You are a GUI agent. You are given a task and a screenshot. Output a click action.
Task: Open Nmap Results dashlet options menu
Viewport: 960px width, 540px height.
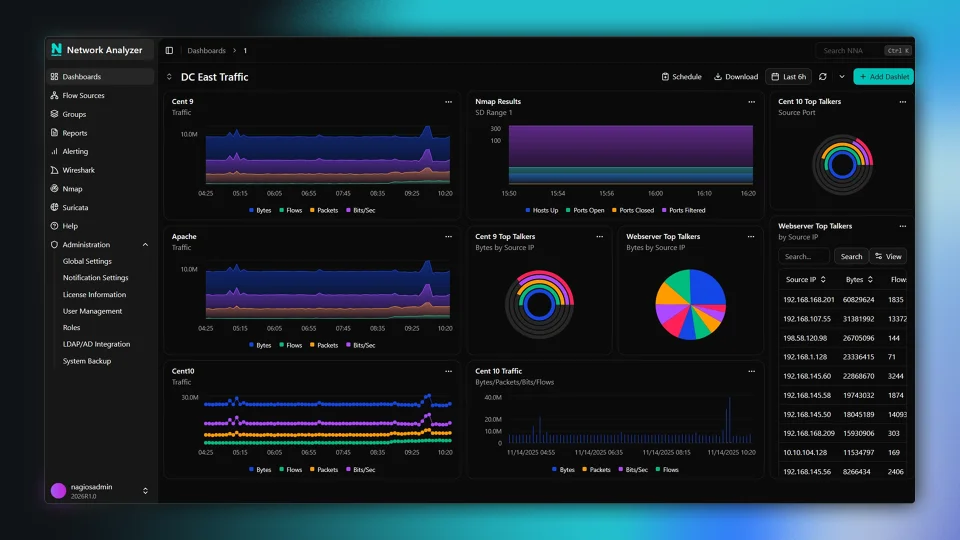pyautogui.click(x=751, y=102)
